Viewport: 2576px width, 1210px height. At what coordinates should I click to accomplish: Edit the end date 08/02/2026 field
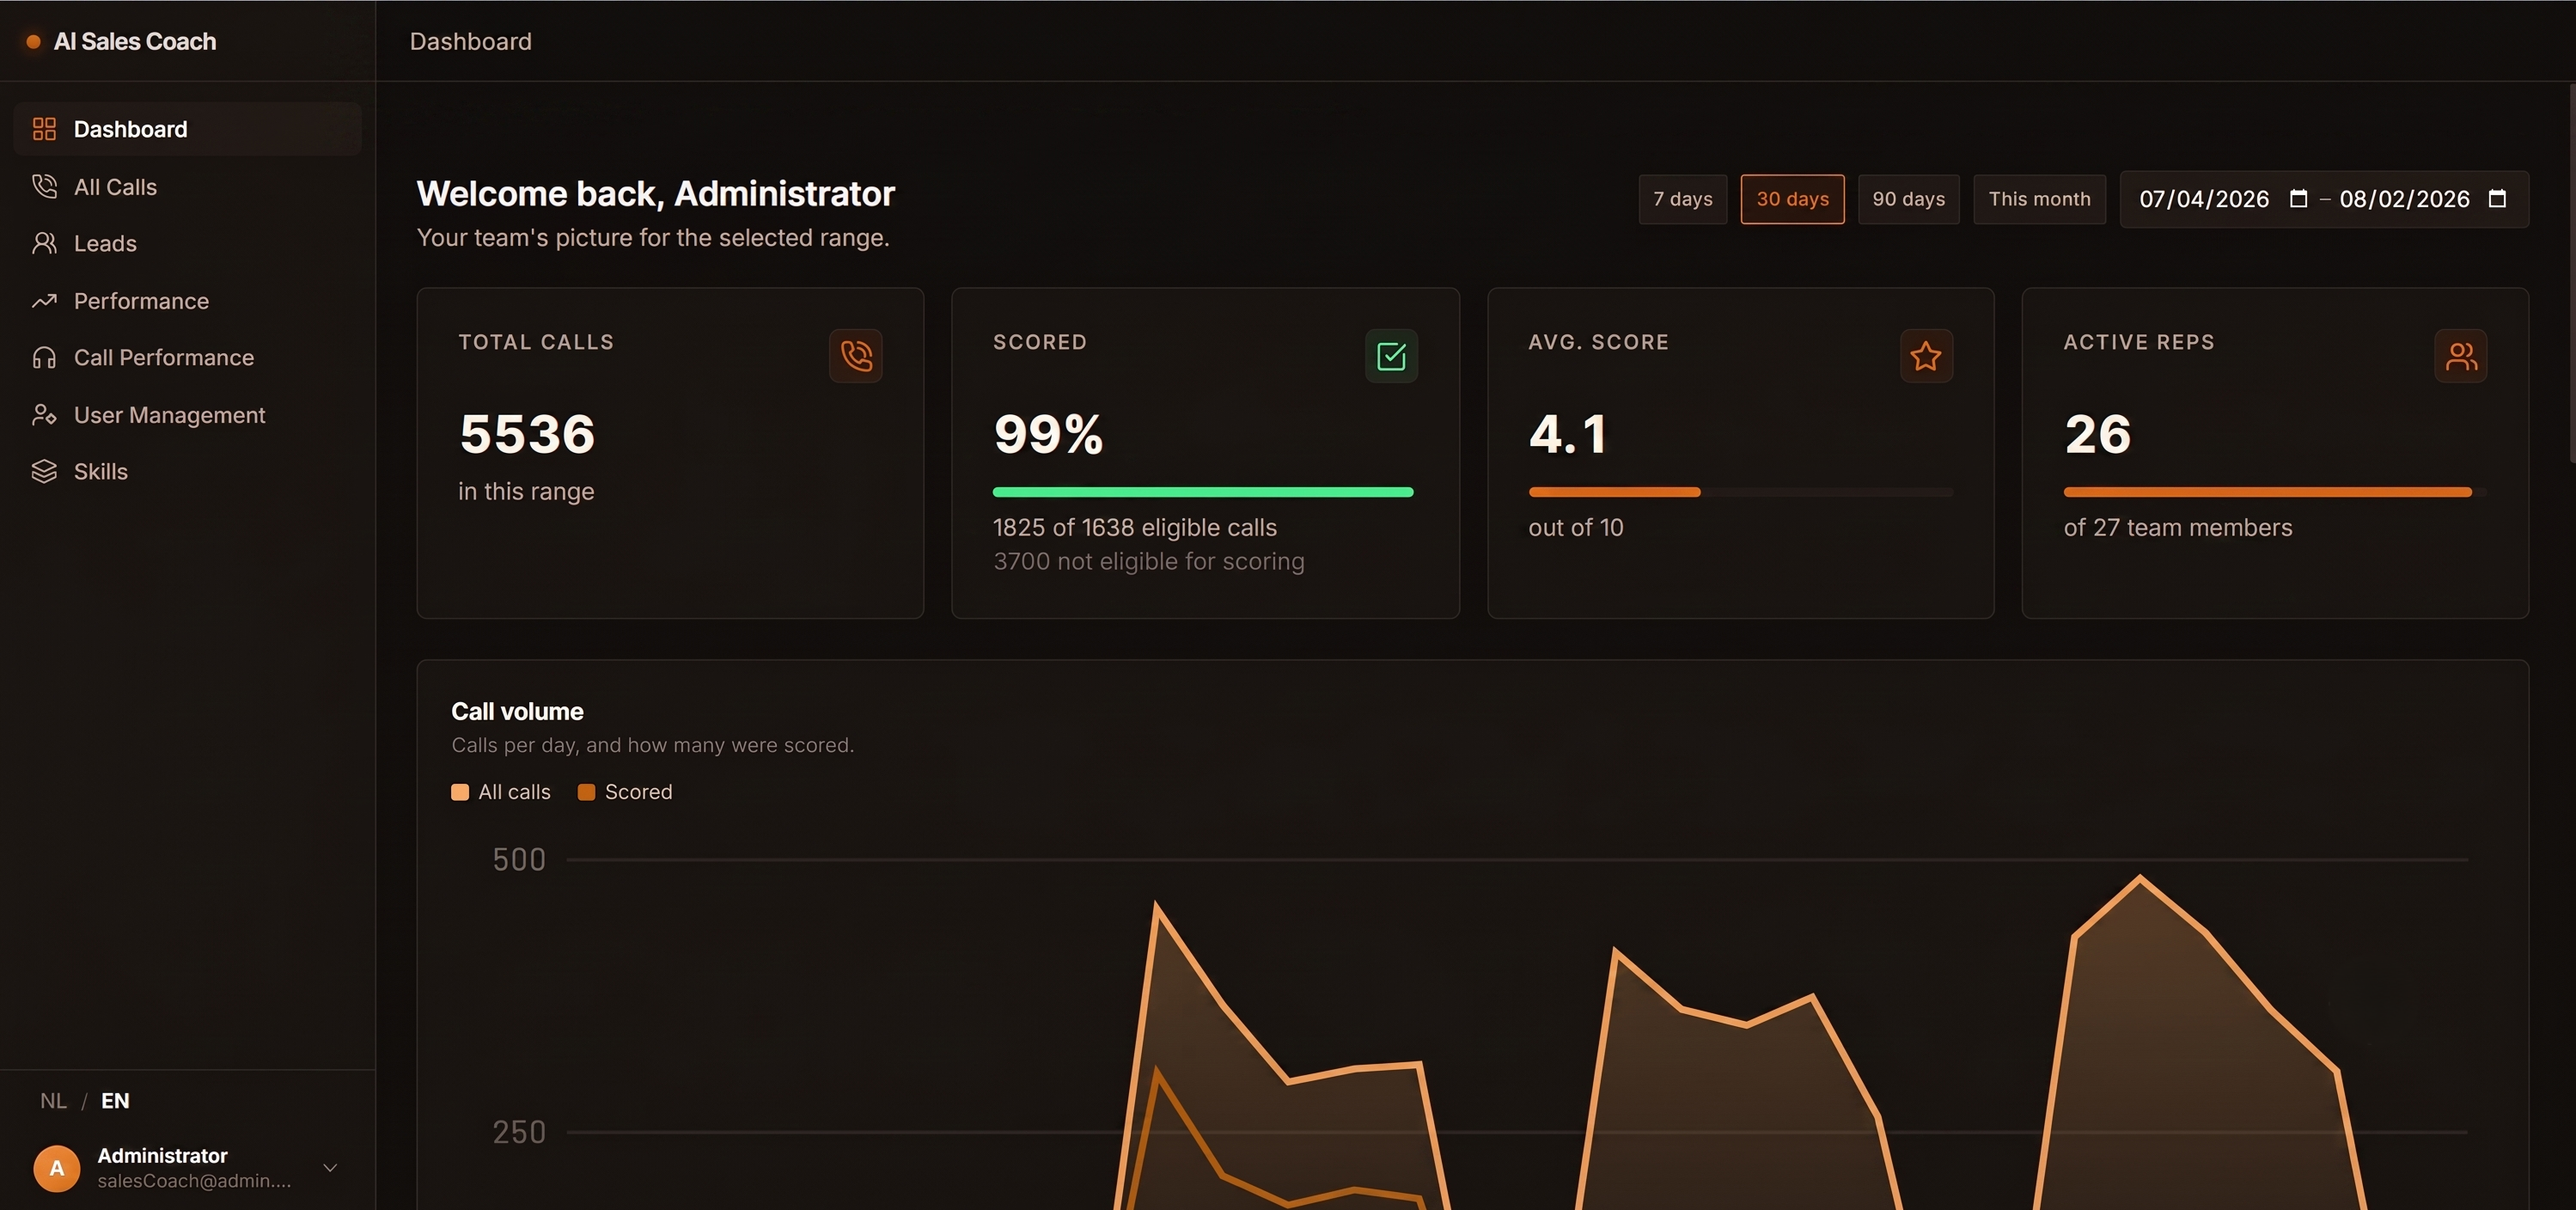2404,199
